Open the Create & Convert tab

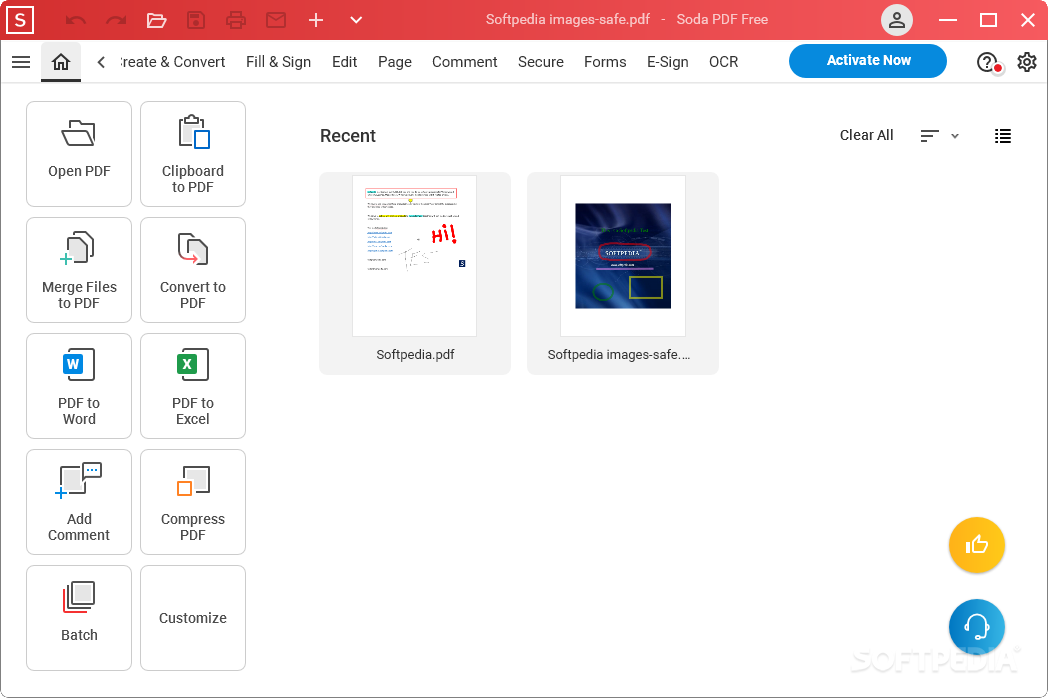pos(172,62)
